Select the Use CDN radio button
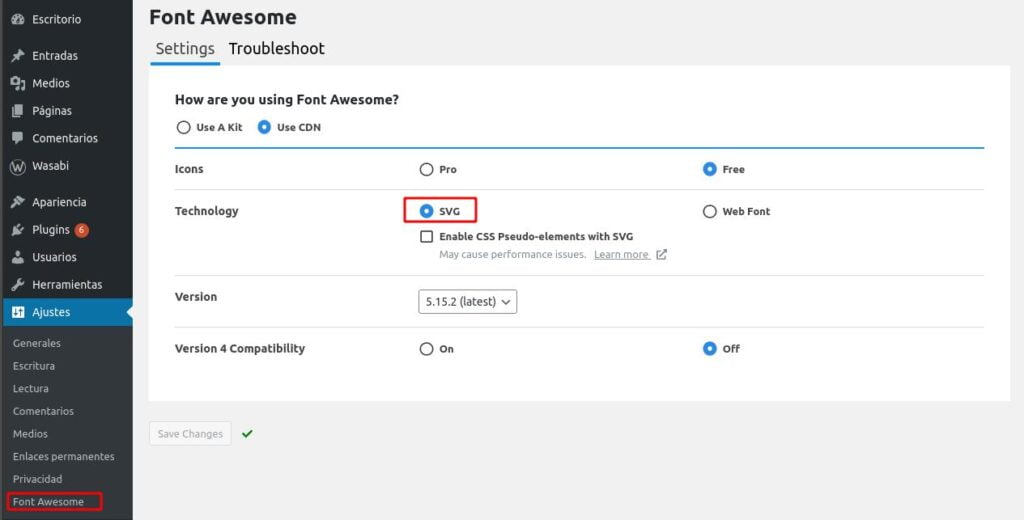This screenshot has height=520, width=1024. (264, 127)
